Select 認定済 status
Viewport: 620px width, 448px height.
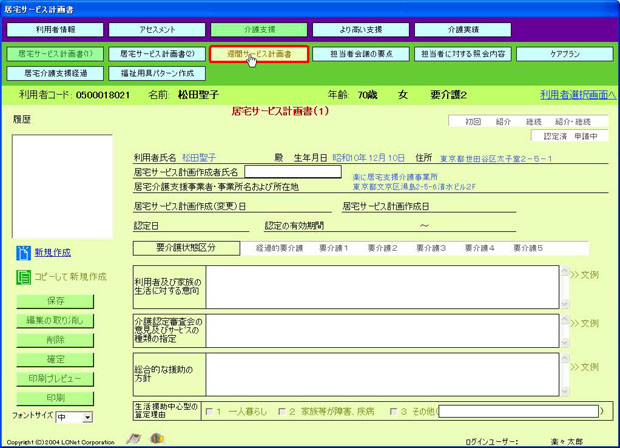[x=555, y=136]
